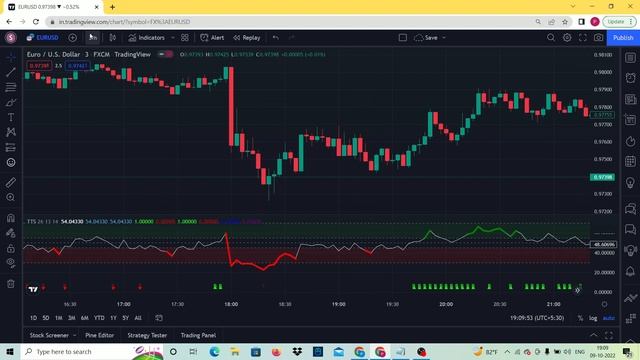Select the trend line drawing tool
Screen dimensions: 640x360
[11, 72]
